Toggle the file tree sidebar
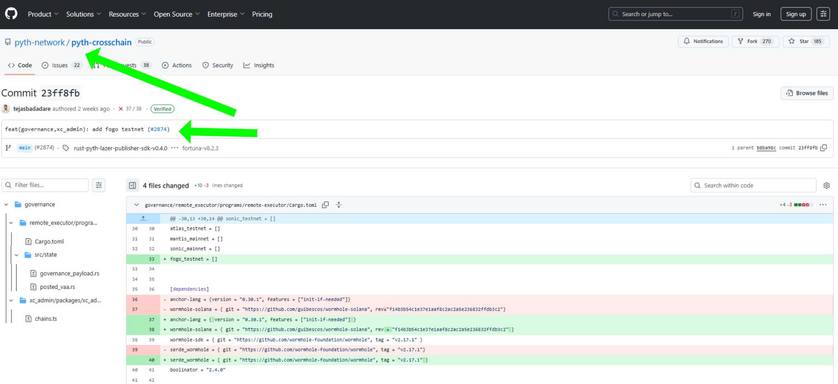Screen dimensions: 838x384 coord(133,185)
